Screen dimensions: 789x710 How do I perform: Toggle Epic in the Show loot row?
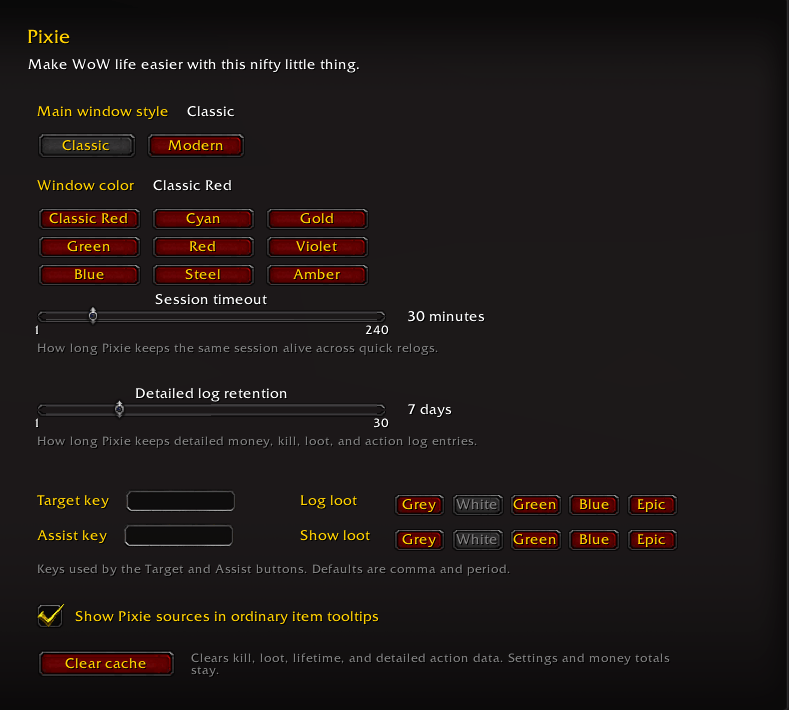coord(652,540)
